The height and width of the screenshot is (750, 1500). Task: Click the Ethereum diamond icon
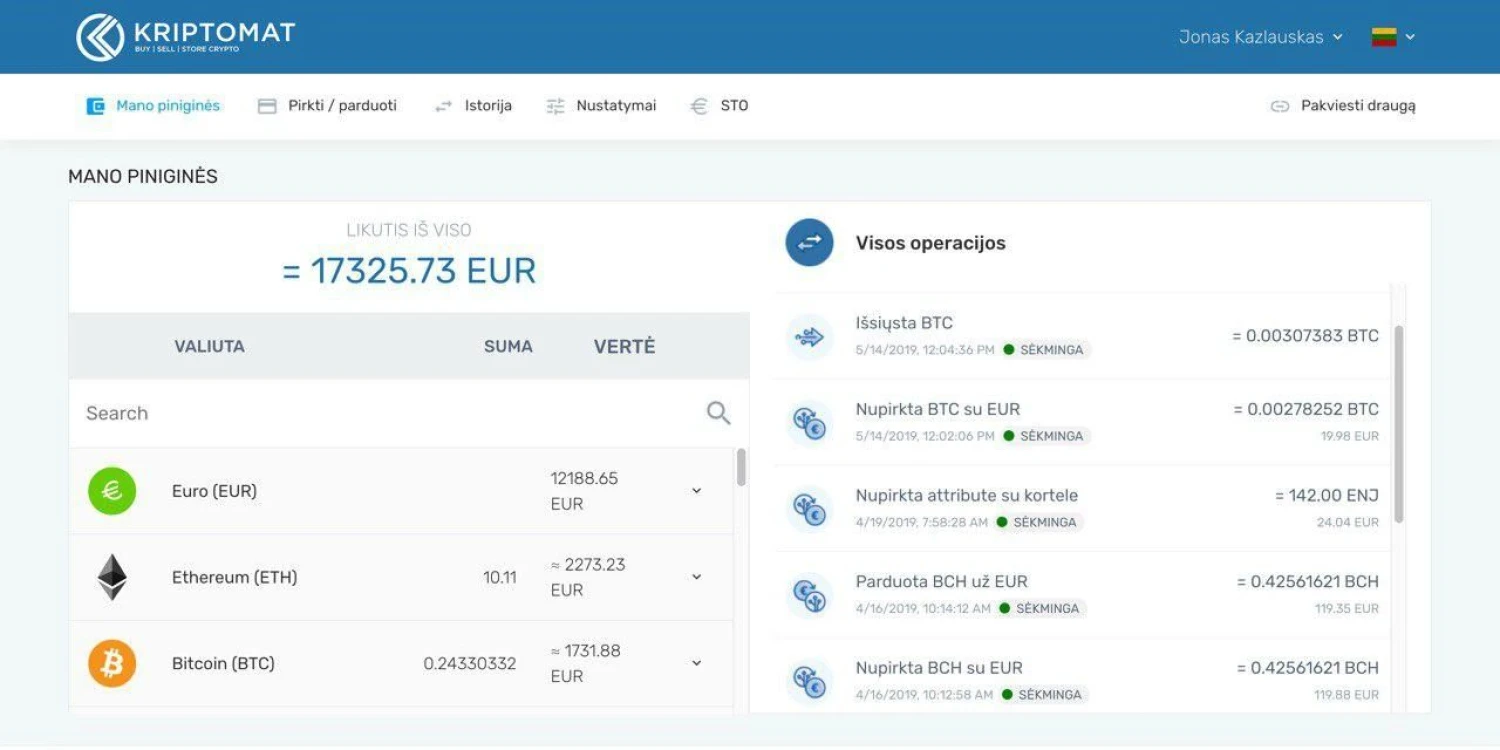[112, 577]
